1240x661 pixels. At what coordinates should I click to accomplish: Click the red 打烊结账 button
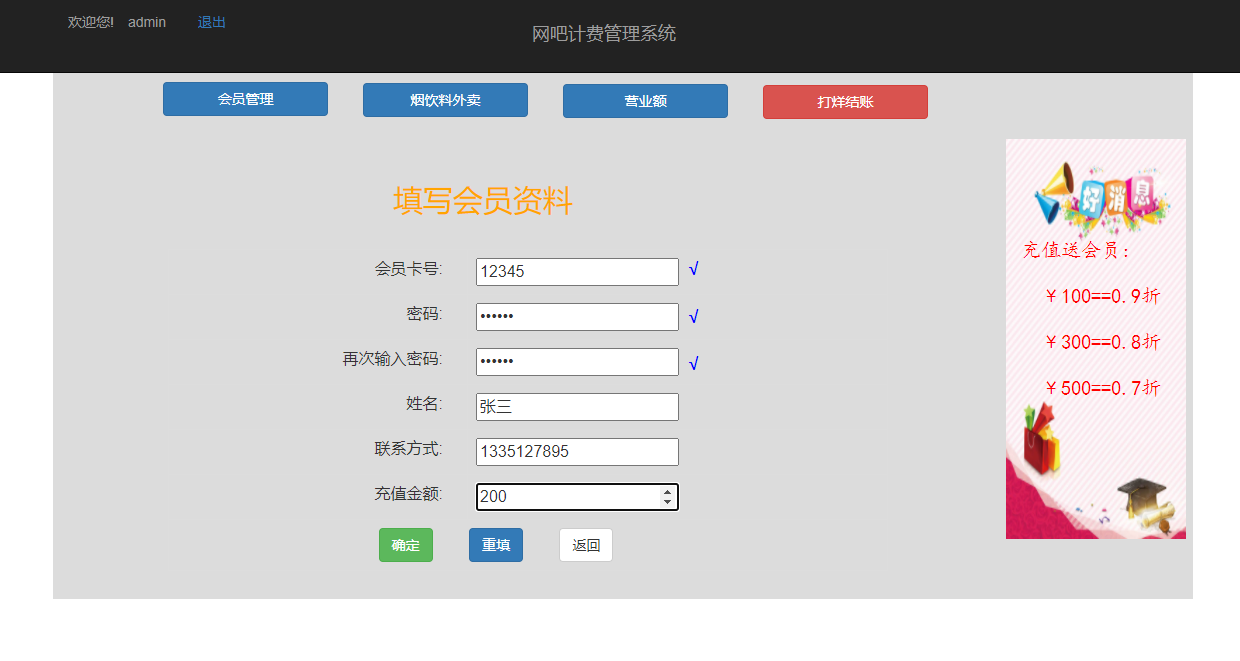(845, 101)
